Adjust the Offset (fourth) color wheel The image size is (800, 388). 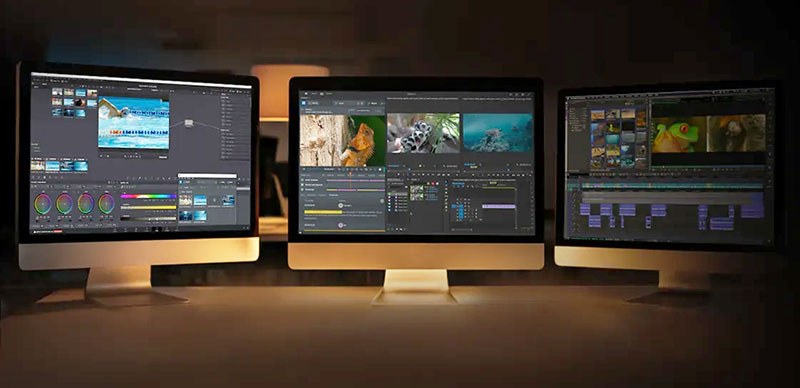[x=107, y=203]
